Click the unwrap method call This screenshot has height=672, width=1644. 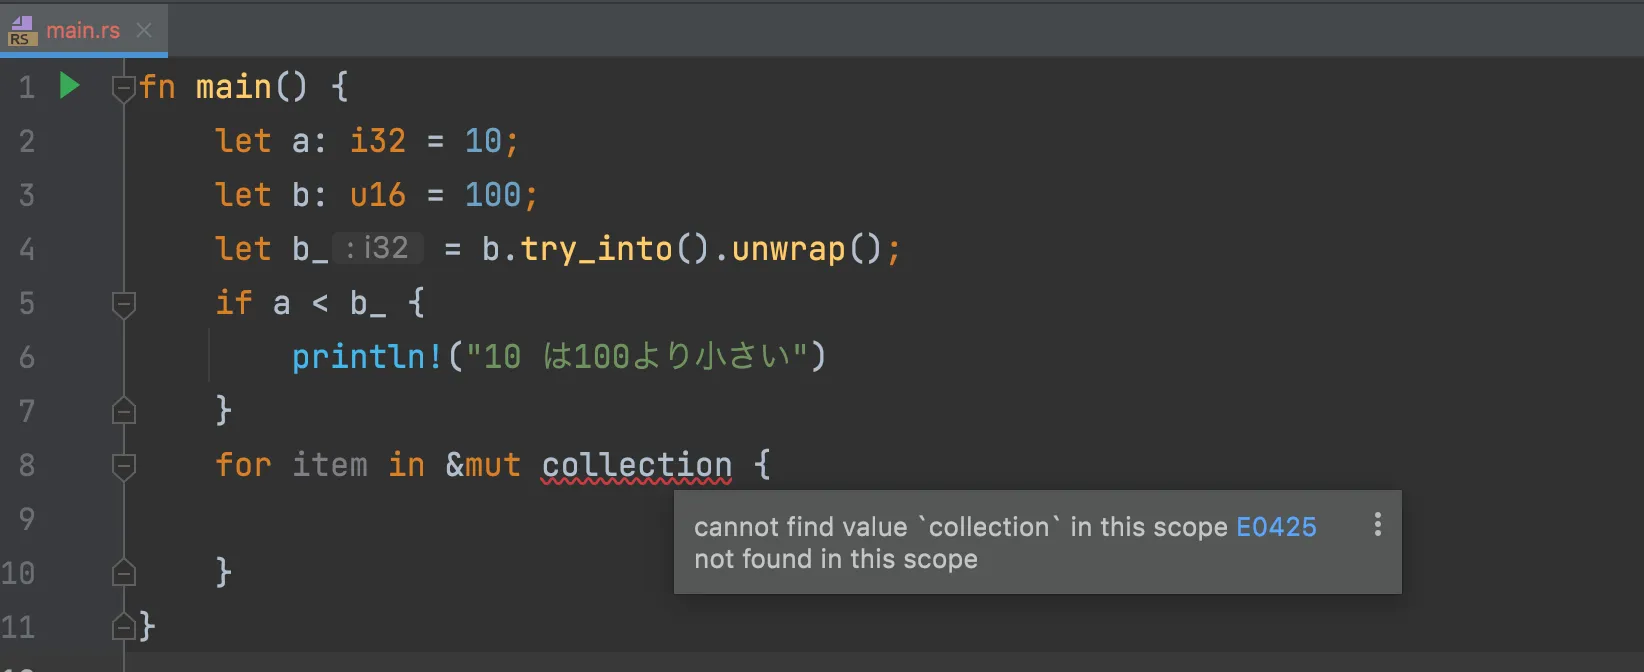(x=788, y=249)
